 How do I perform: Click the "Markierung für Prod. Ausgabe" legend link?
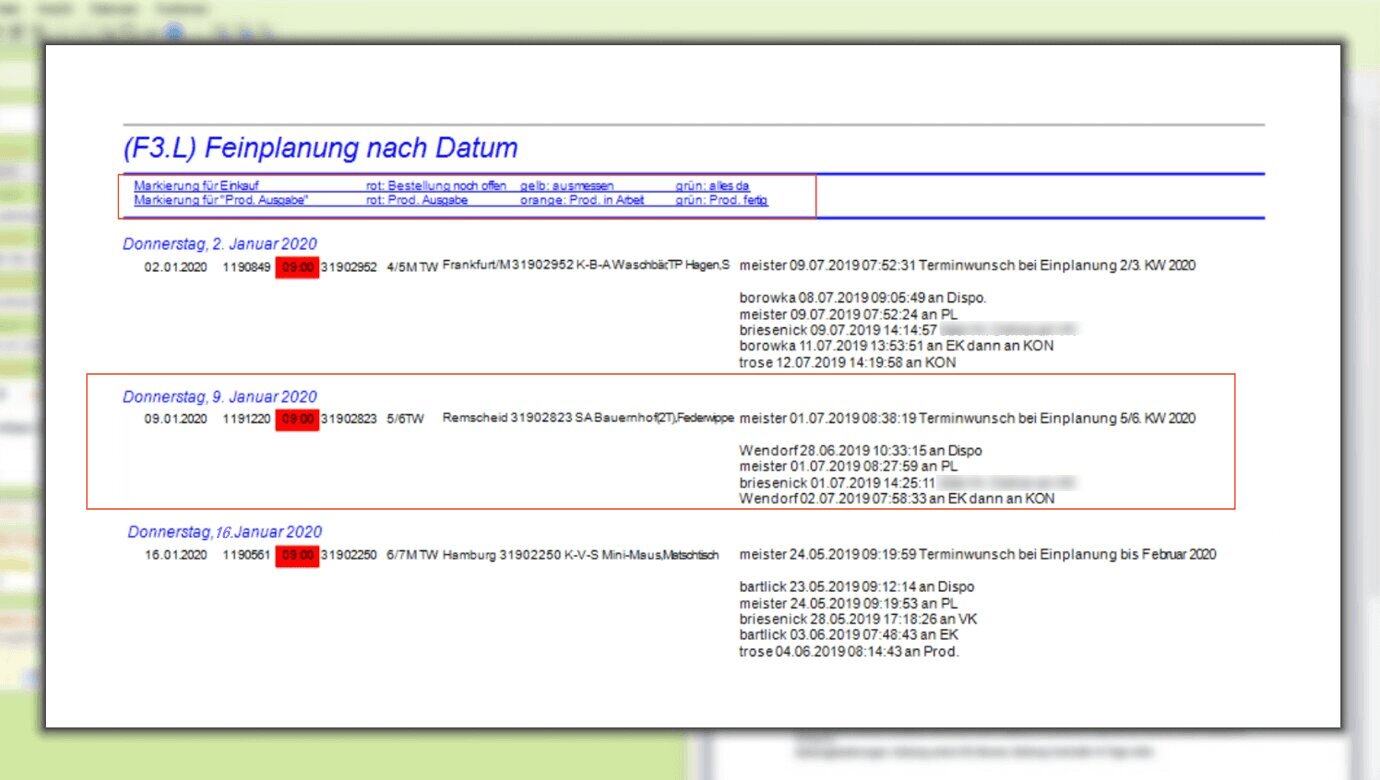221,200
